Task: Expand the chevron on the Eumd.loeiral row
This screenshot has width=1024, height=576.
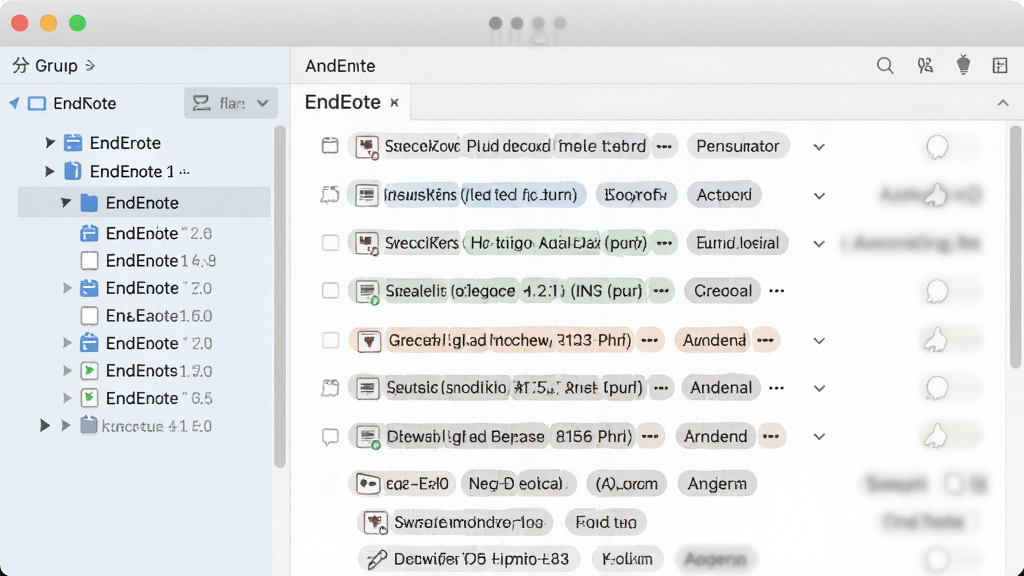Action: (819, 244)
